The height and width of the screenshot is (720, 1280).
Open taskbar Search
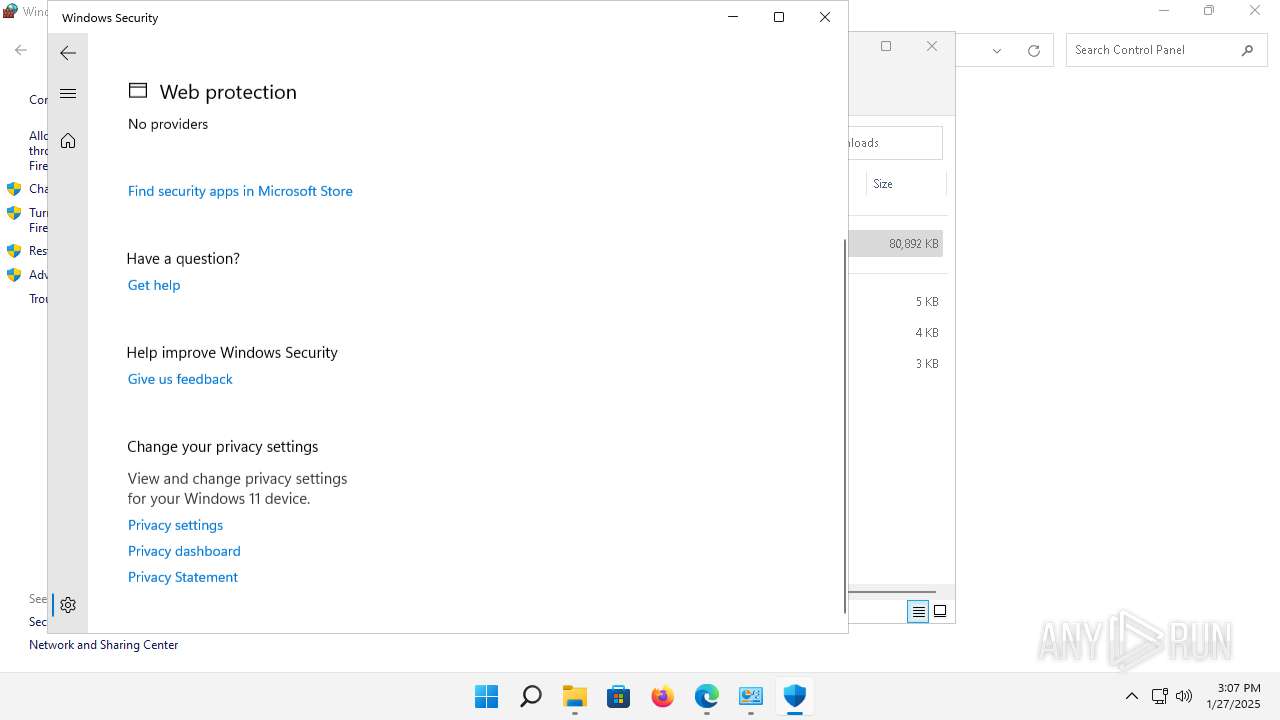coord(531,696)
